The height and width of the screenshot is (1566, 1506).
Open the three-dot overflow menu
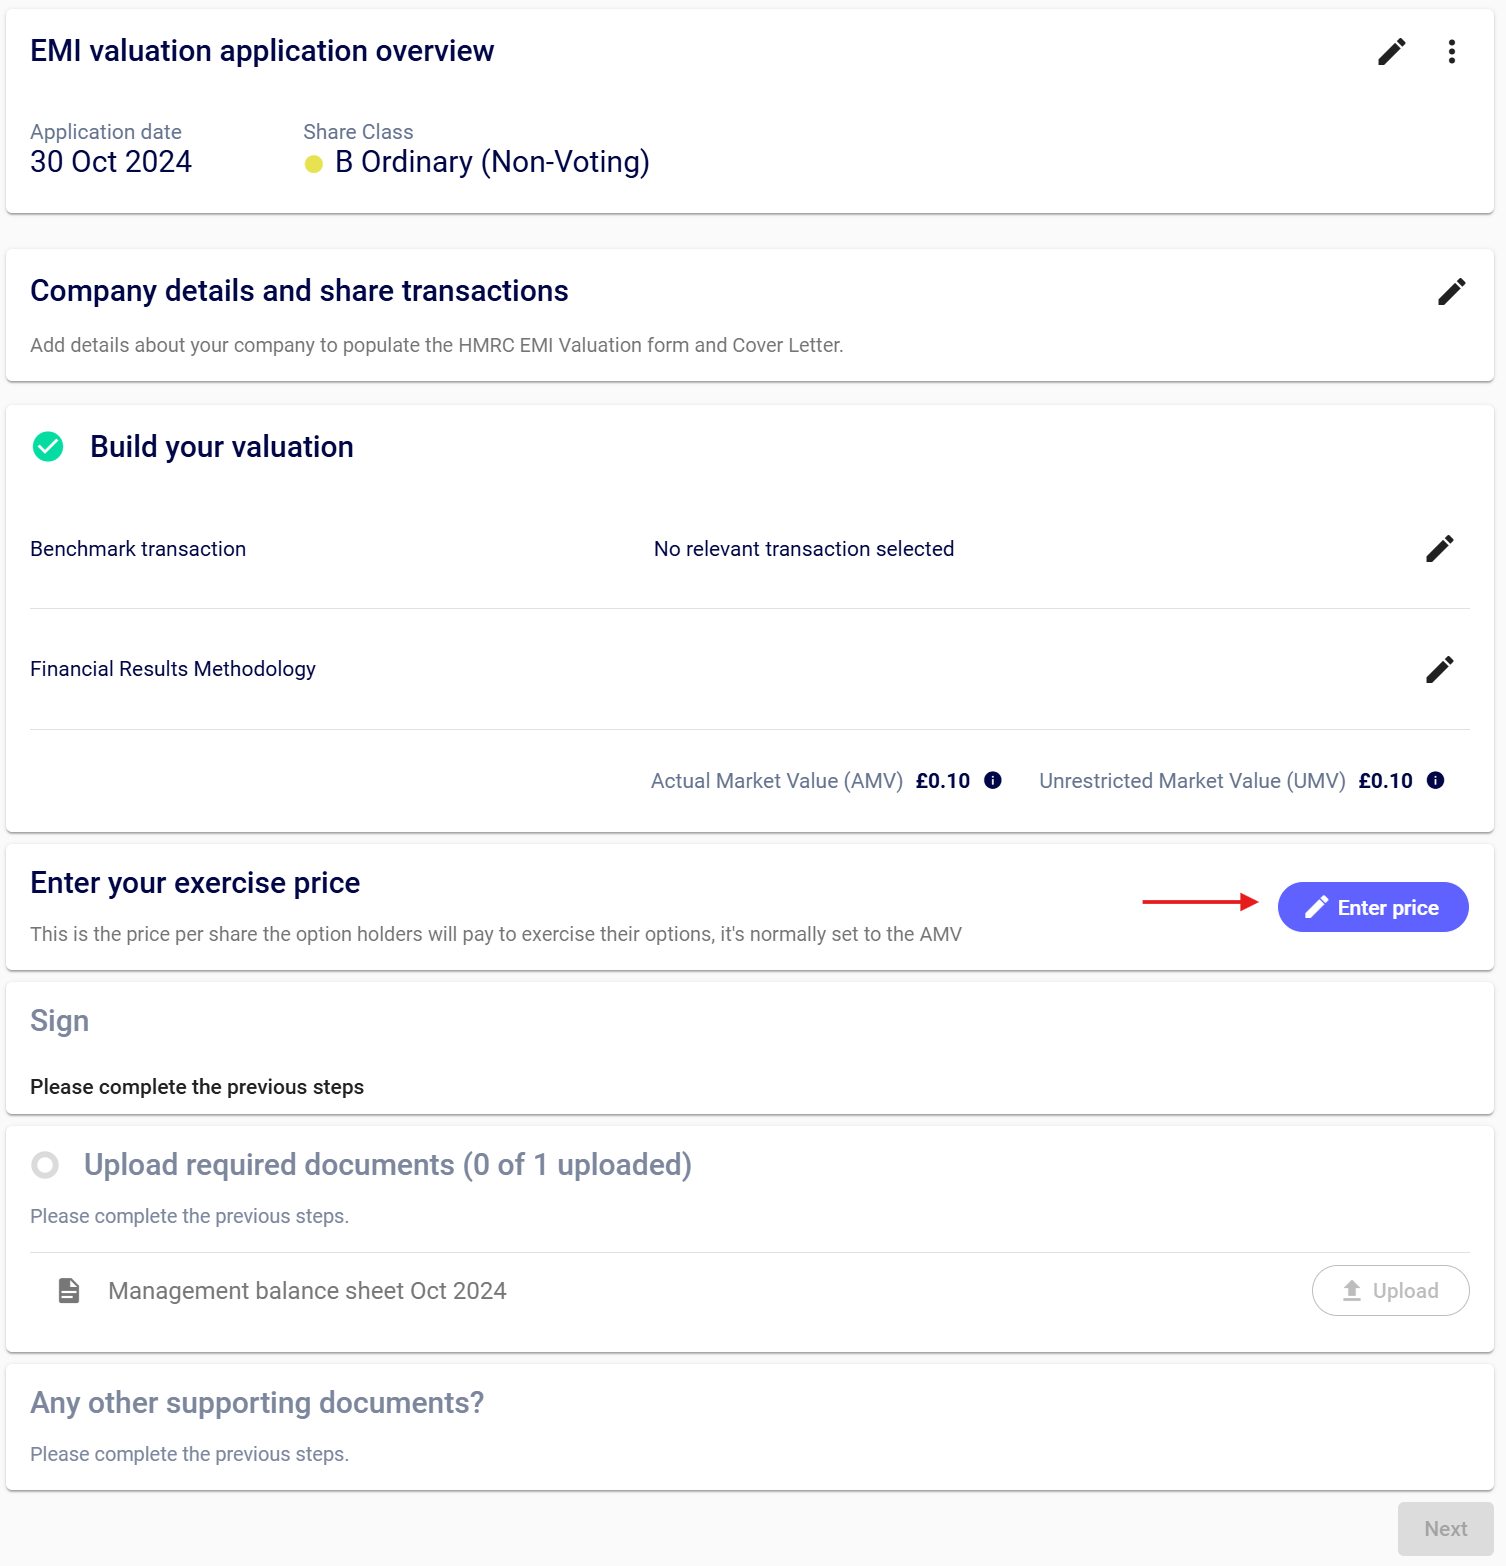(x=1451, y=51)
